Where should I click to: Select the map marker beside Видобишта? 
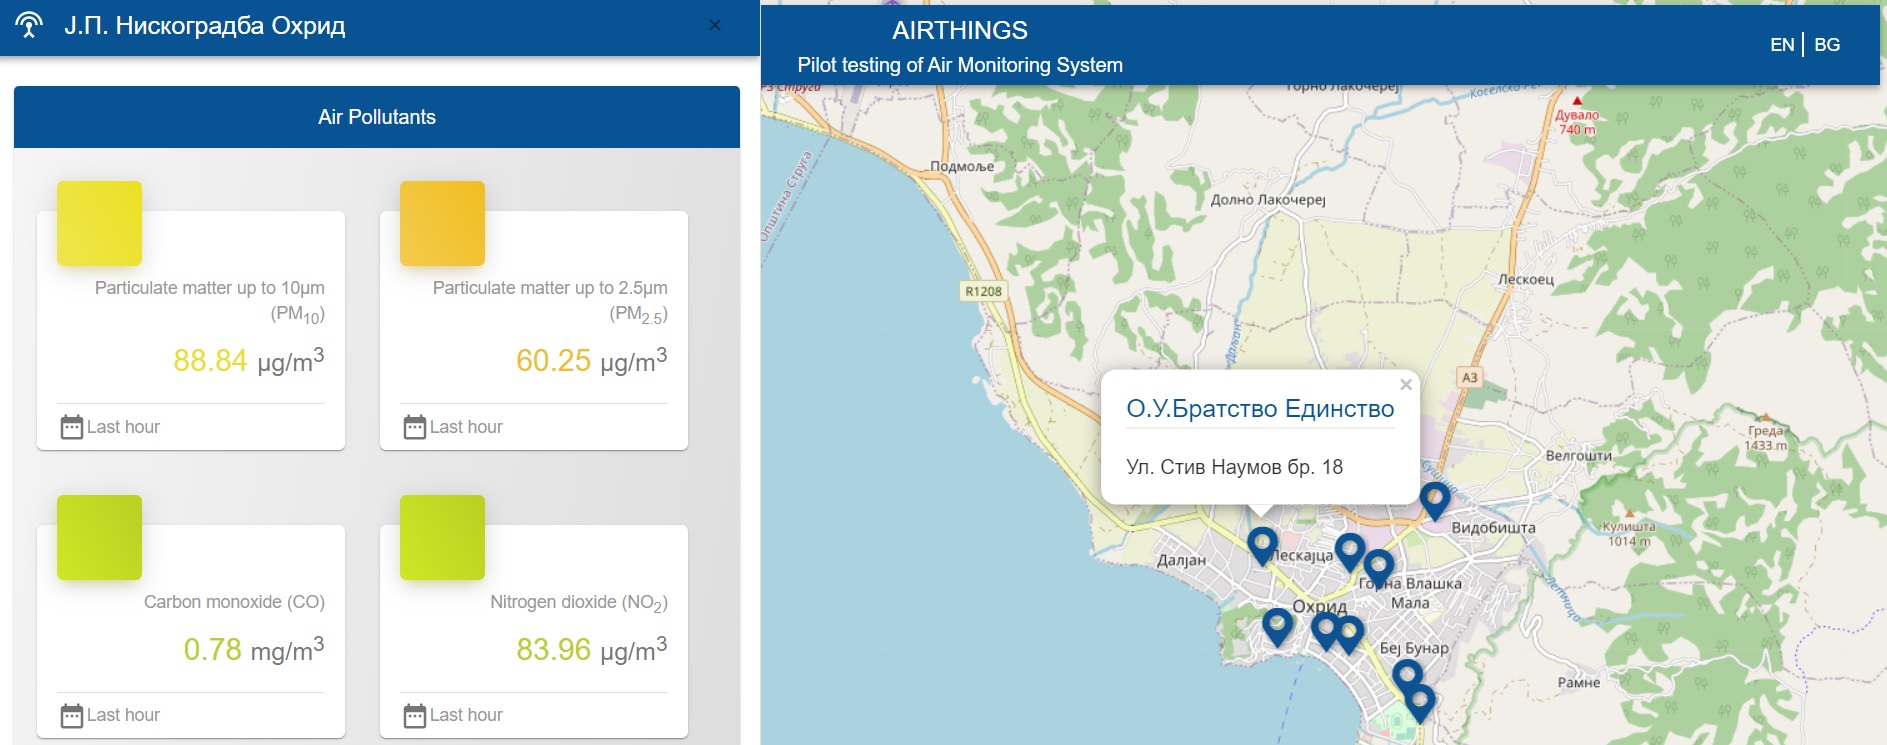1434,498
